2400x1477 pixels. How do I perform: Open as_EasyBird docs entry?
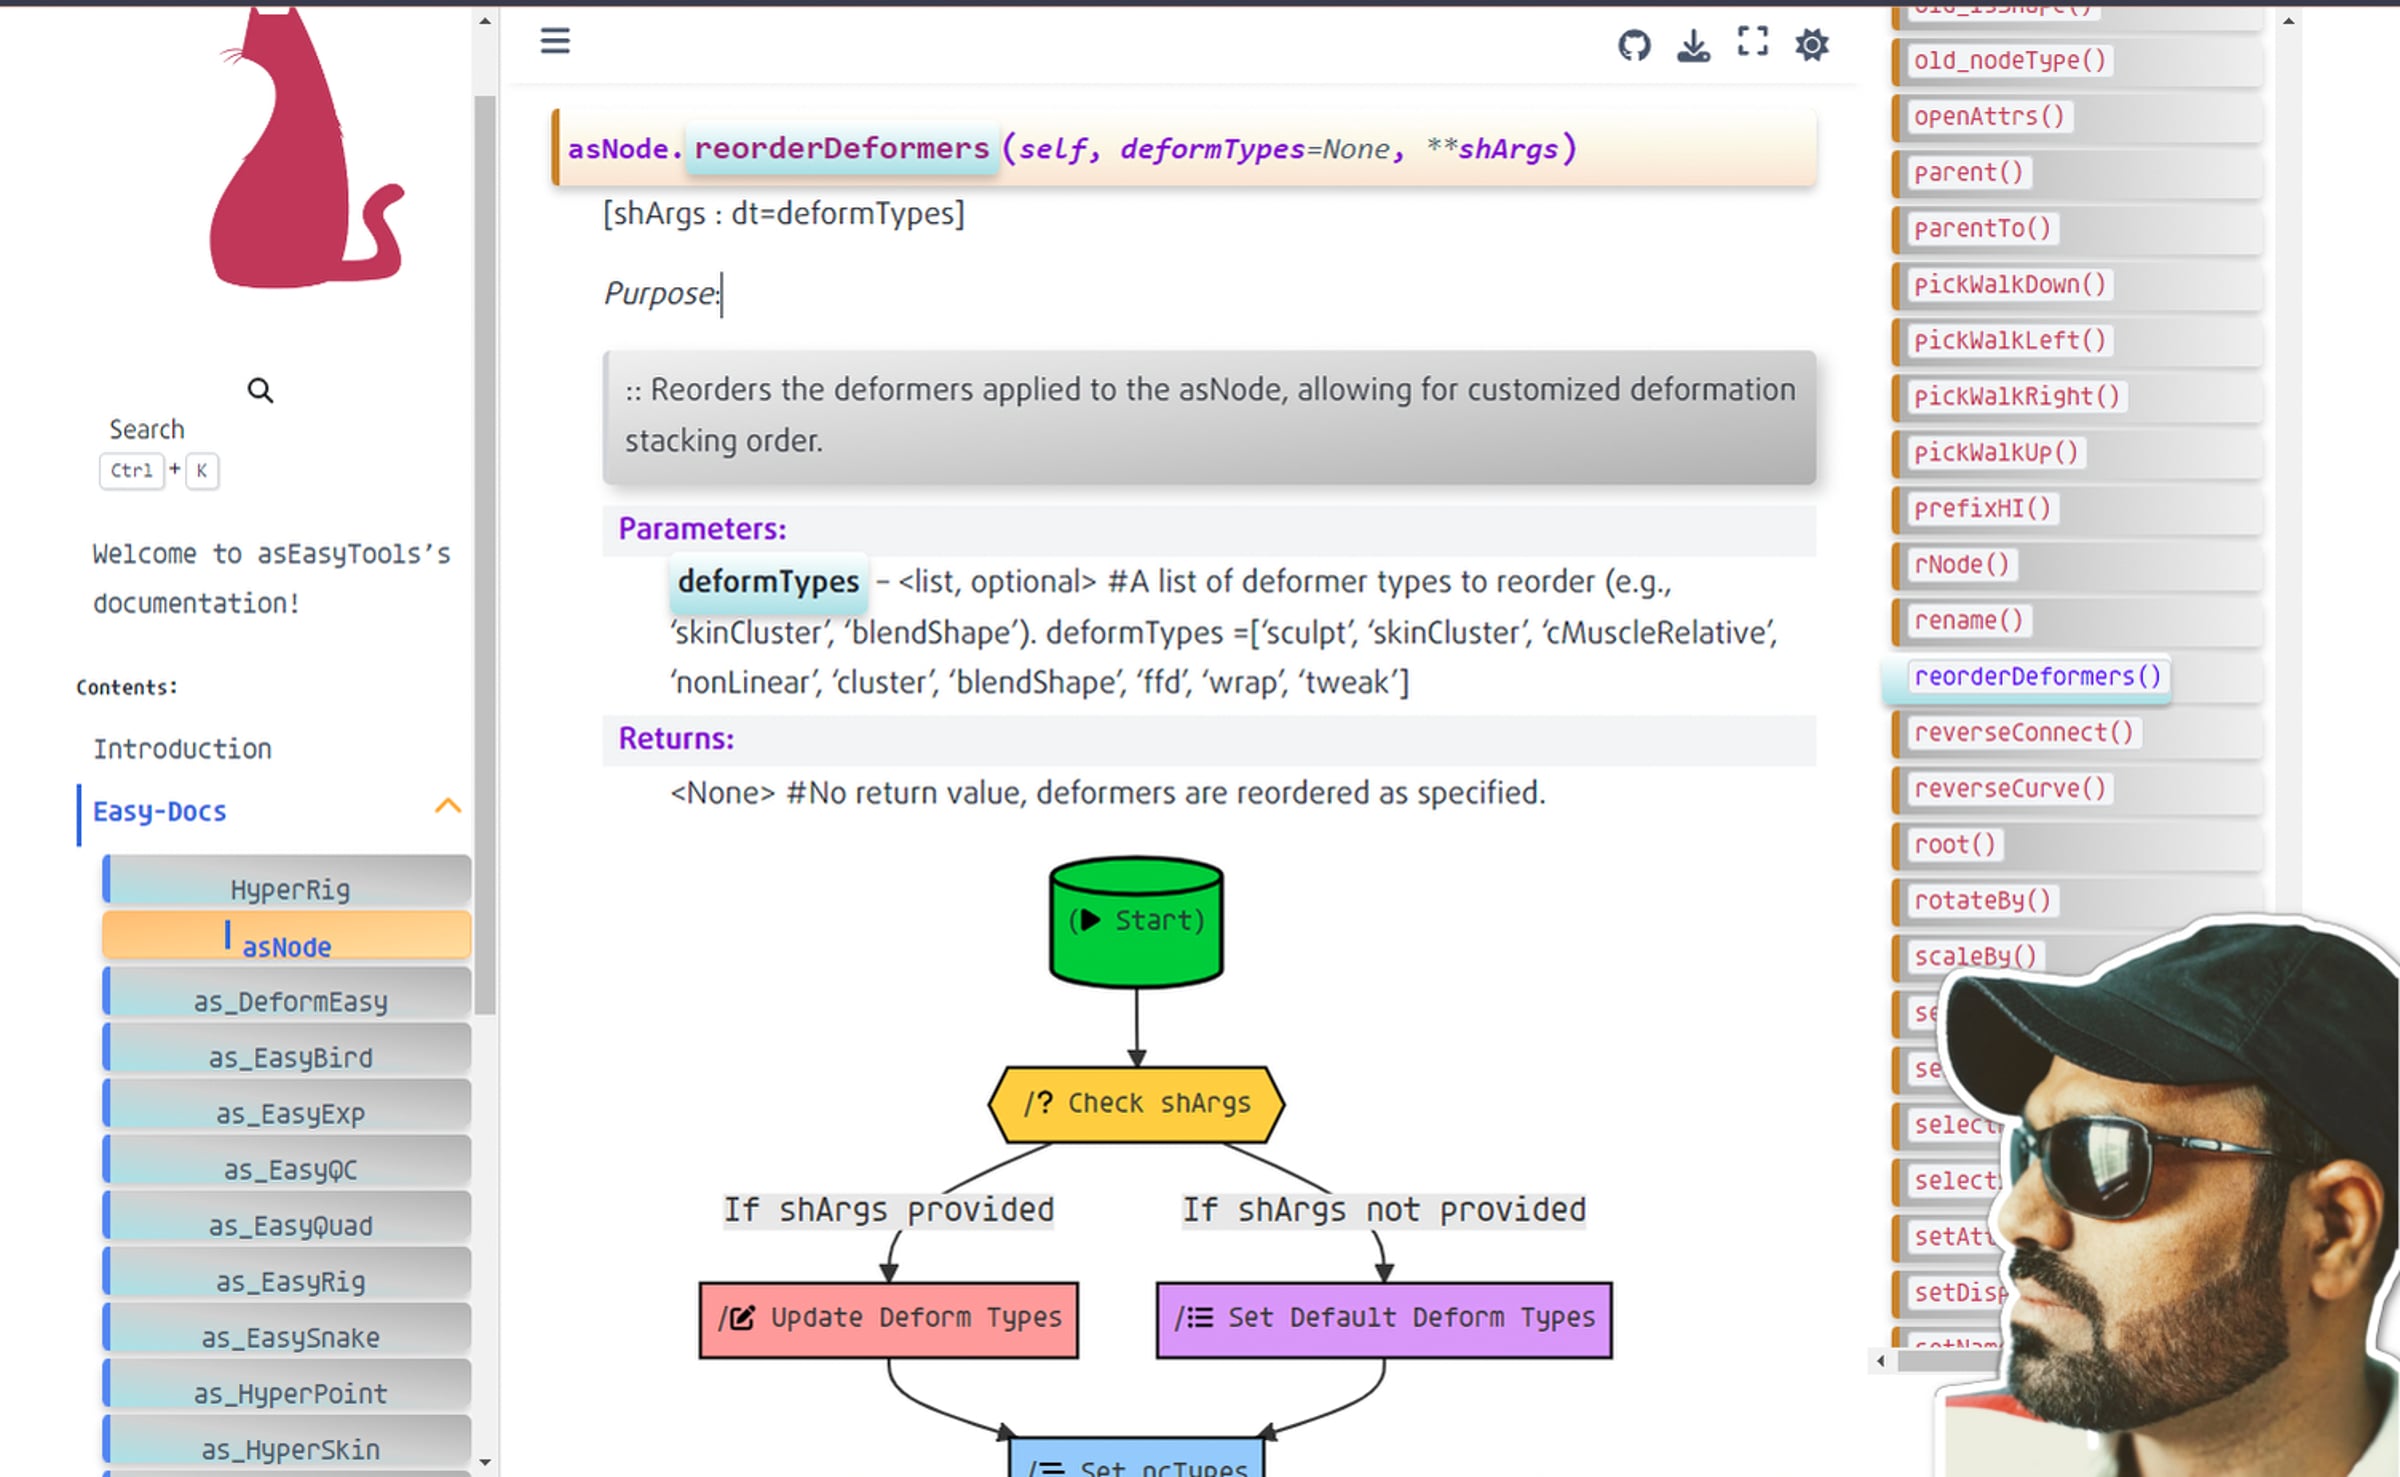point(288,1050)
